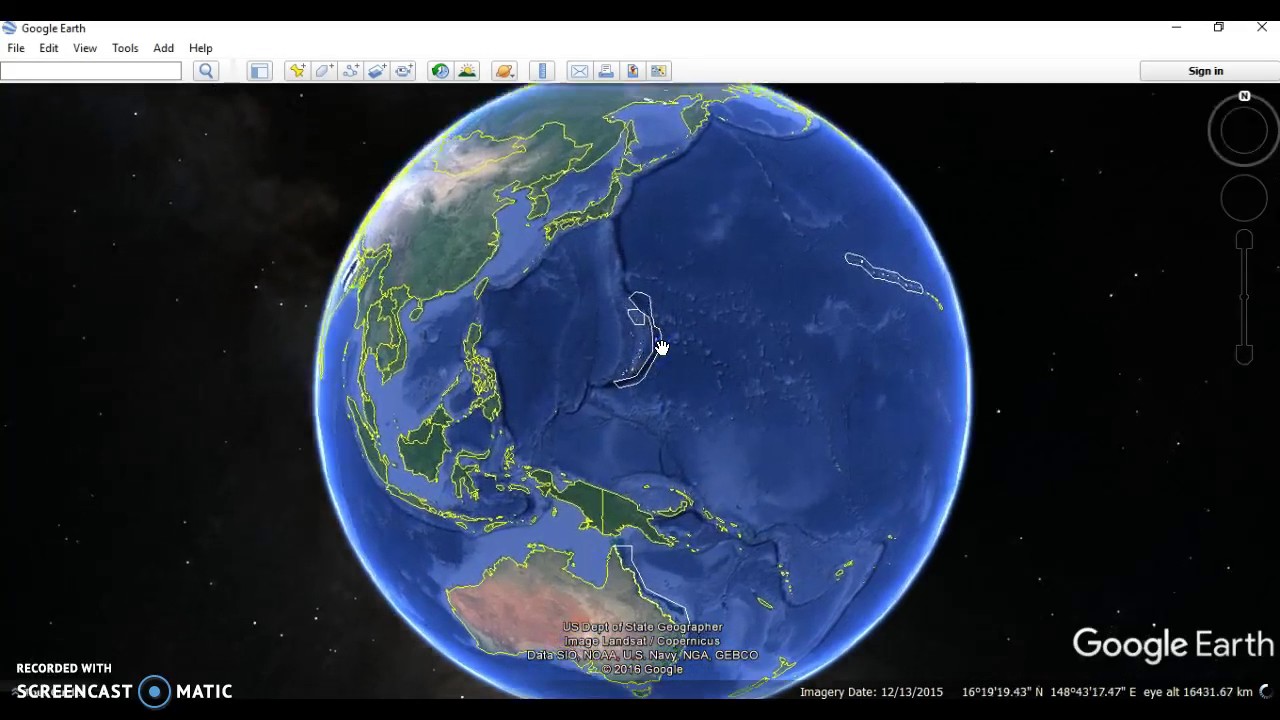Click the N north compass marker
The height and width of the screenshot is (720, 1280).
coord(1244,97)
